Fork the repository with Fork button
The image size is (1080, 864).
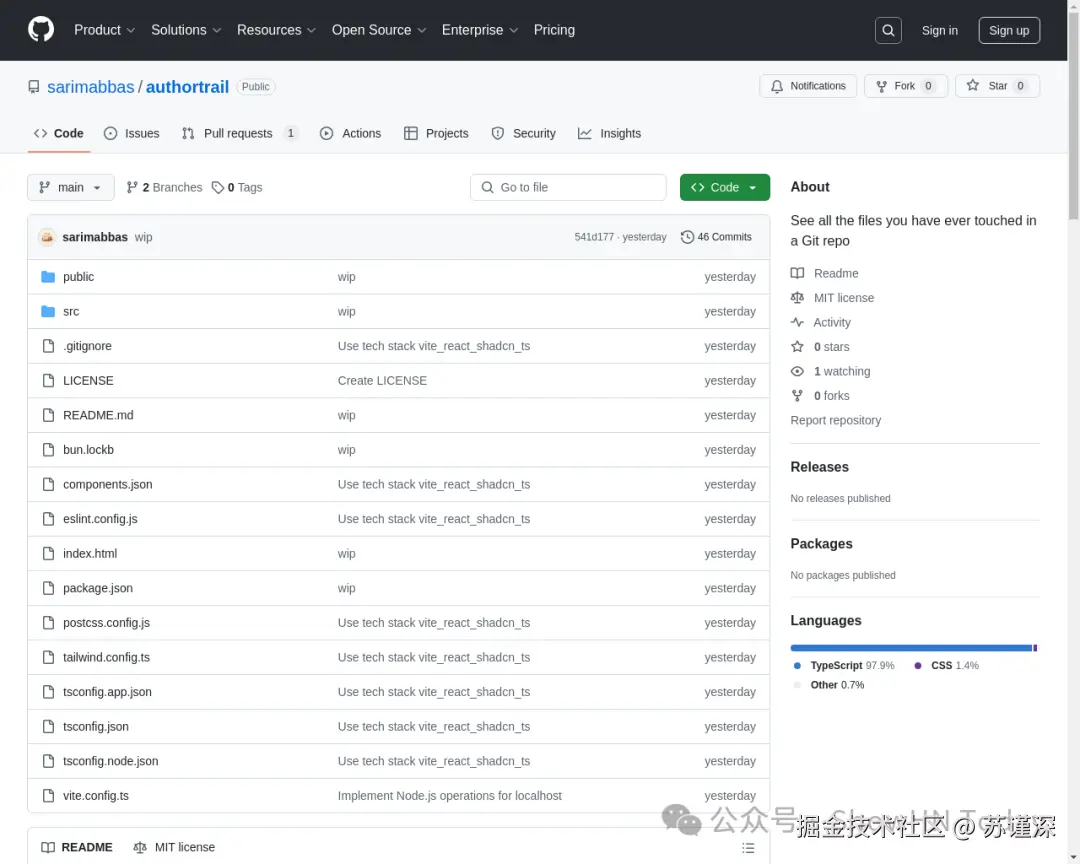click(x=906, y=86)
